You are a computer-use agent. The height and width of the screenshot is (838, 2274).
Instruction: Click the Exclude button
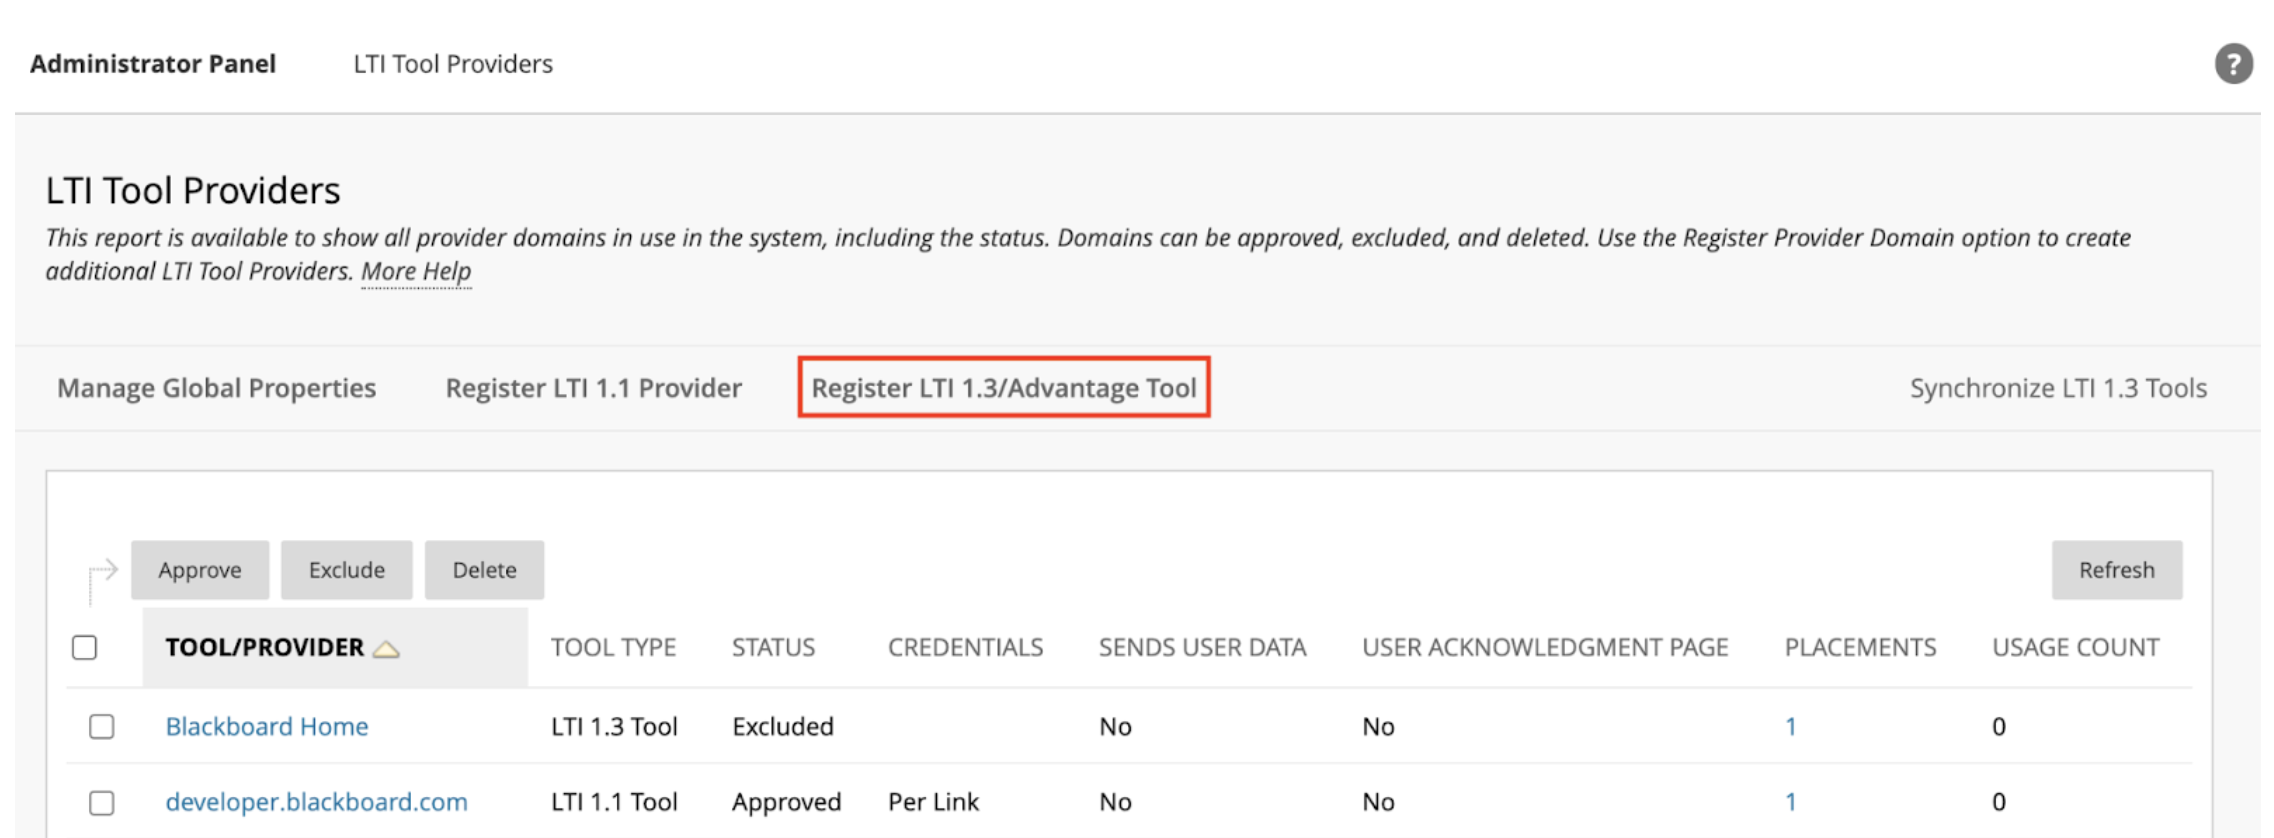point(346,570)
